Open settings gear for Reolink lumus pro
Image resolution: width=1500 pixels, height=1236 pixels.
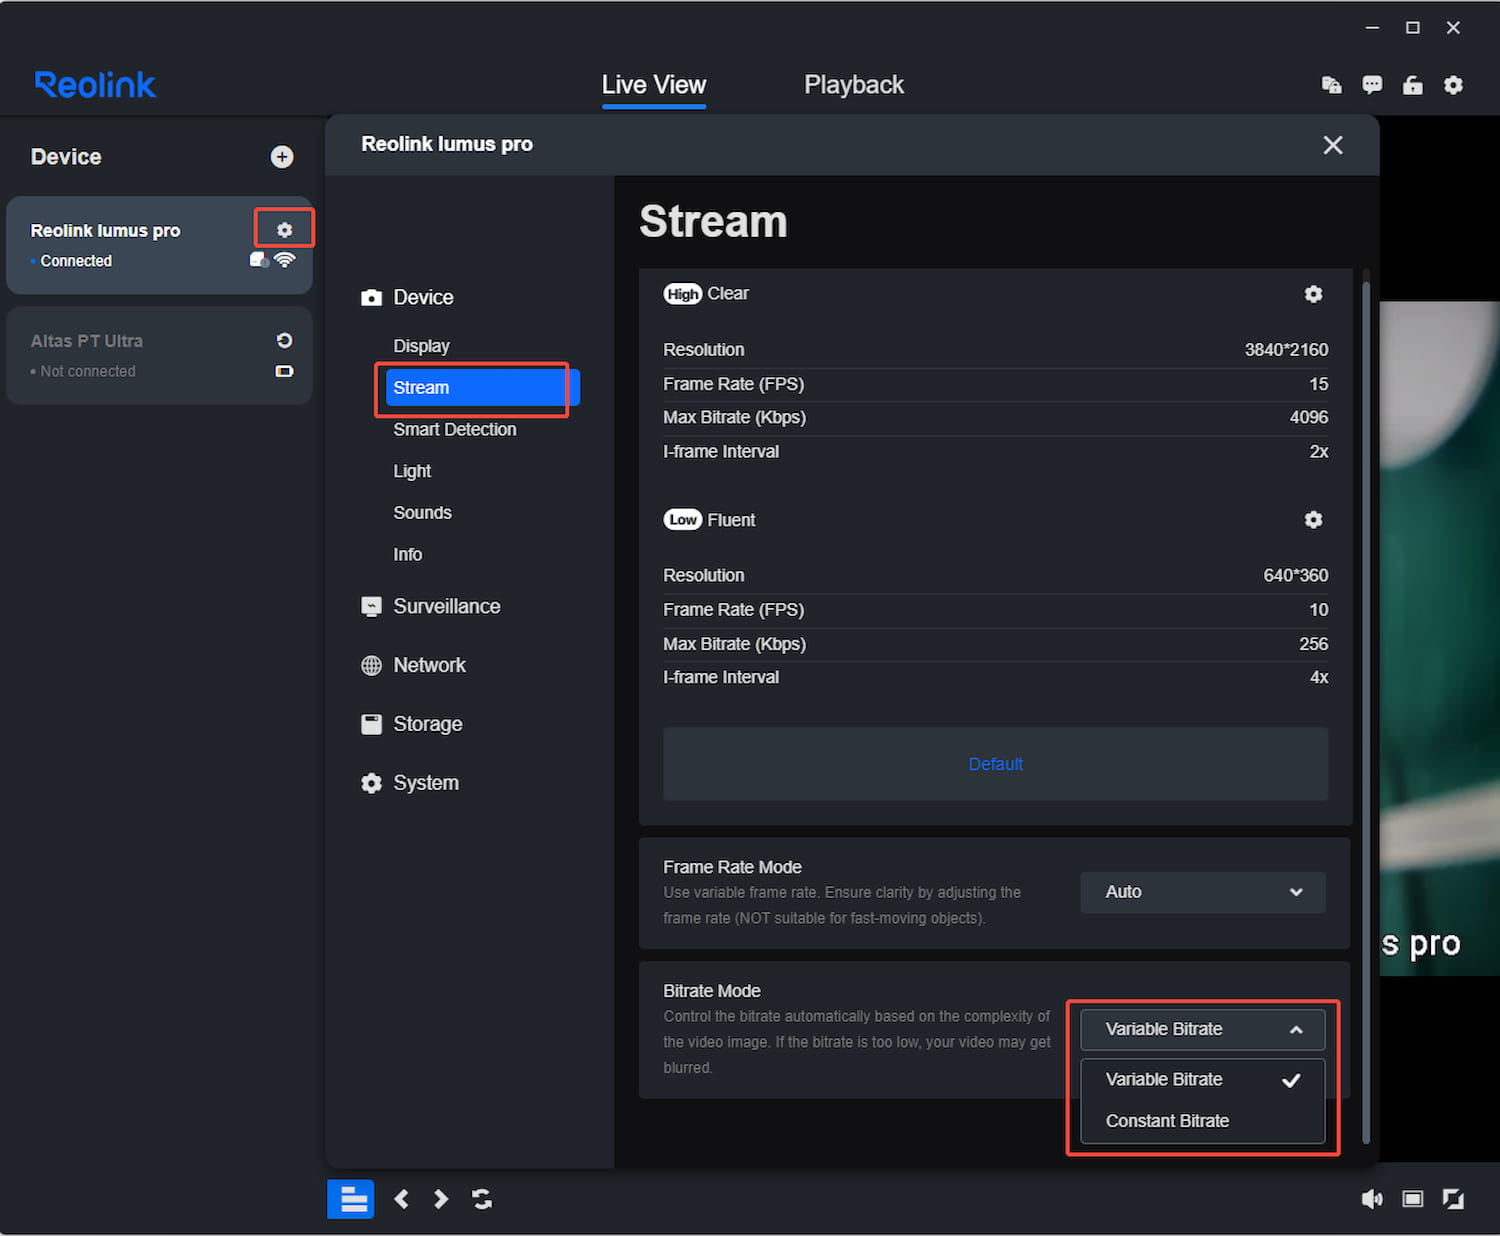[285, 230]
